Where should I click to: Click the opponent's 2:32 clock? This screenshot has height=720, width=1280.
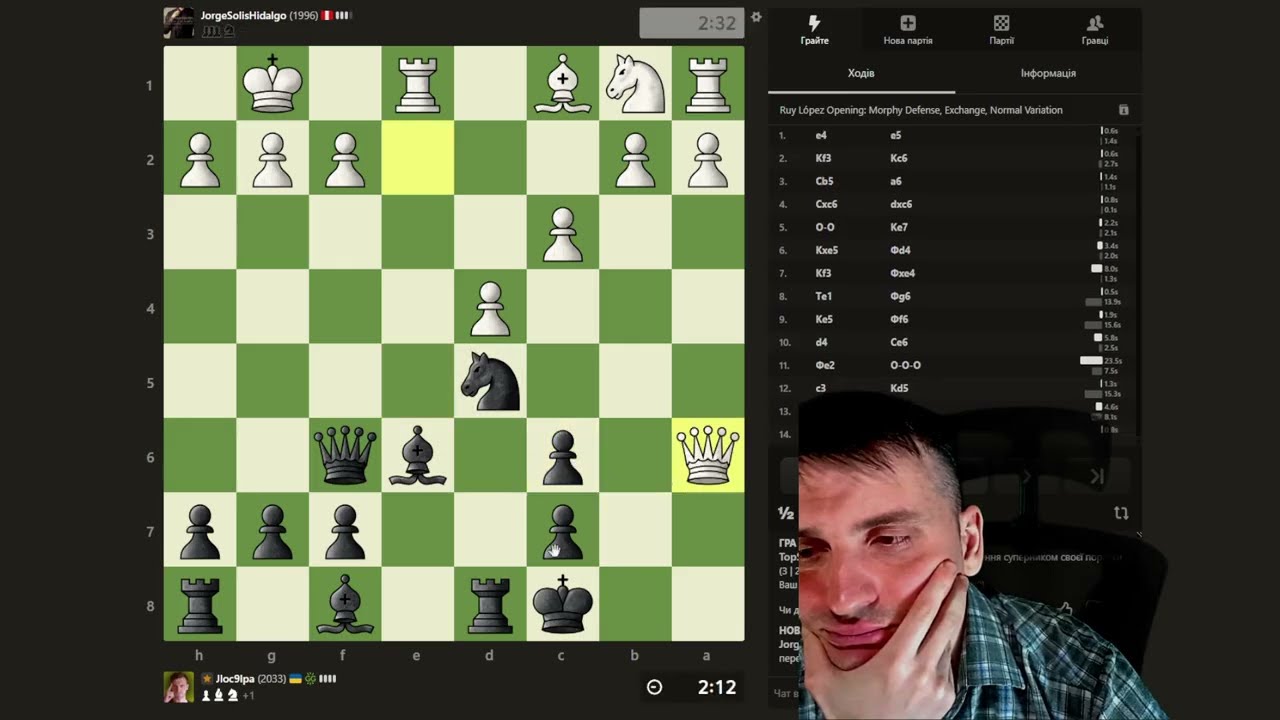click(x=692, y=23)
